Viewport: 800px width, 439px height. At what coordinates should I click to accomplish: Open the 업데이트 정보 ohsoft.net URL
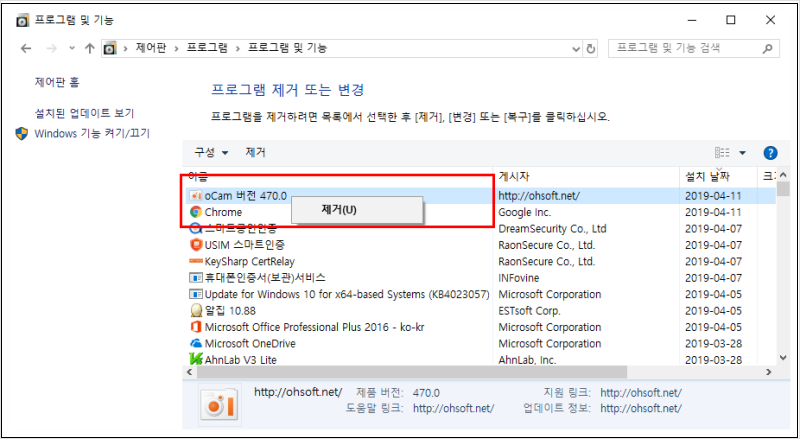(x=641, y=408)
